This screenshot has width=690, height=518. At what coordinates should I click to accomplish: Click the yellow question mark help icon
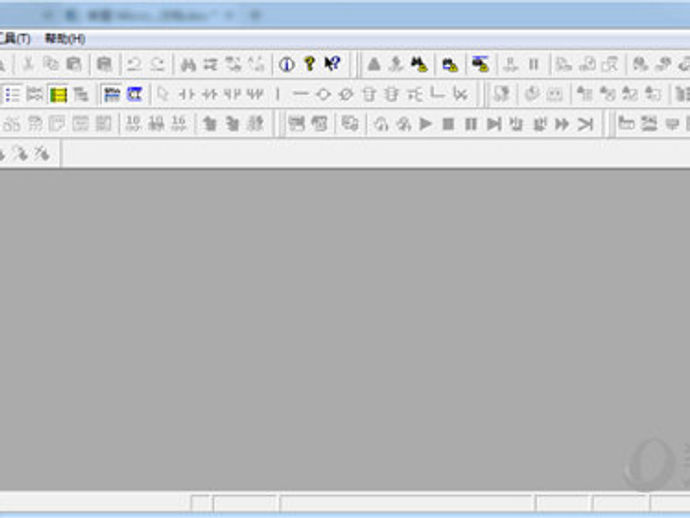[310, 64]
